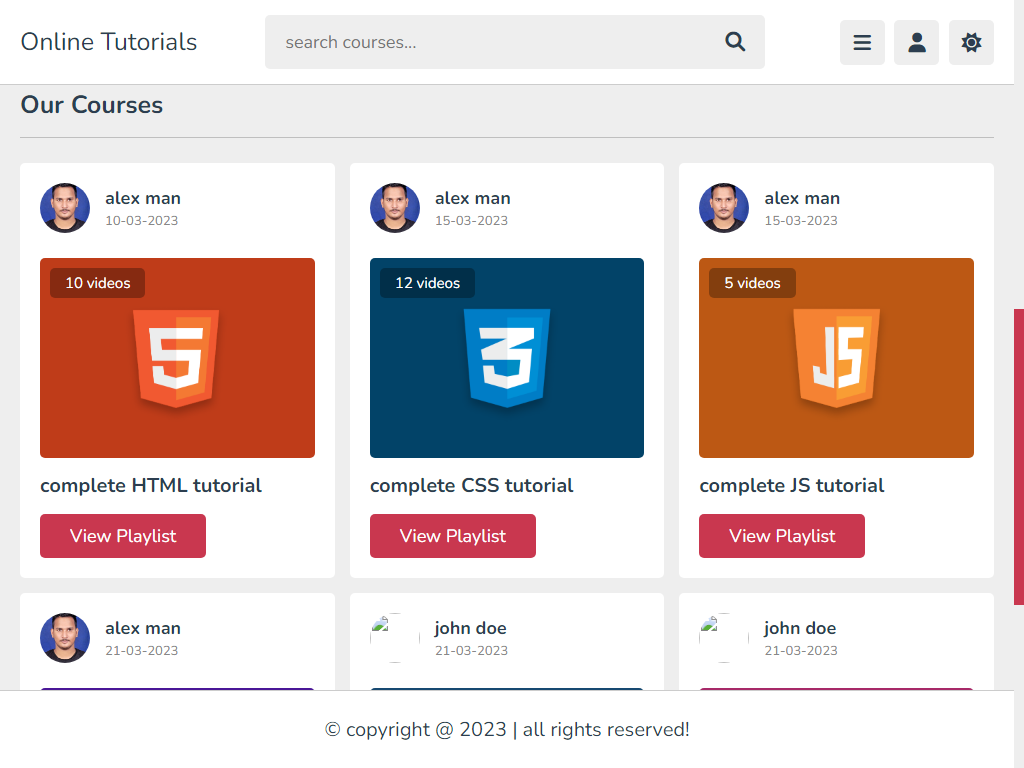View Playlist for complete CSS tutorial
Viewport: 1024px width, 768px height.
click(453, 536)
